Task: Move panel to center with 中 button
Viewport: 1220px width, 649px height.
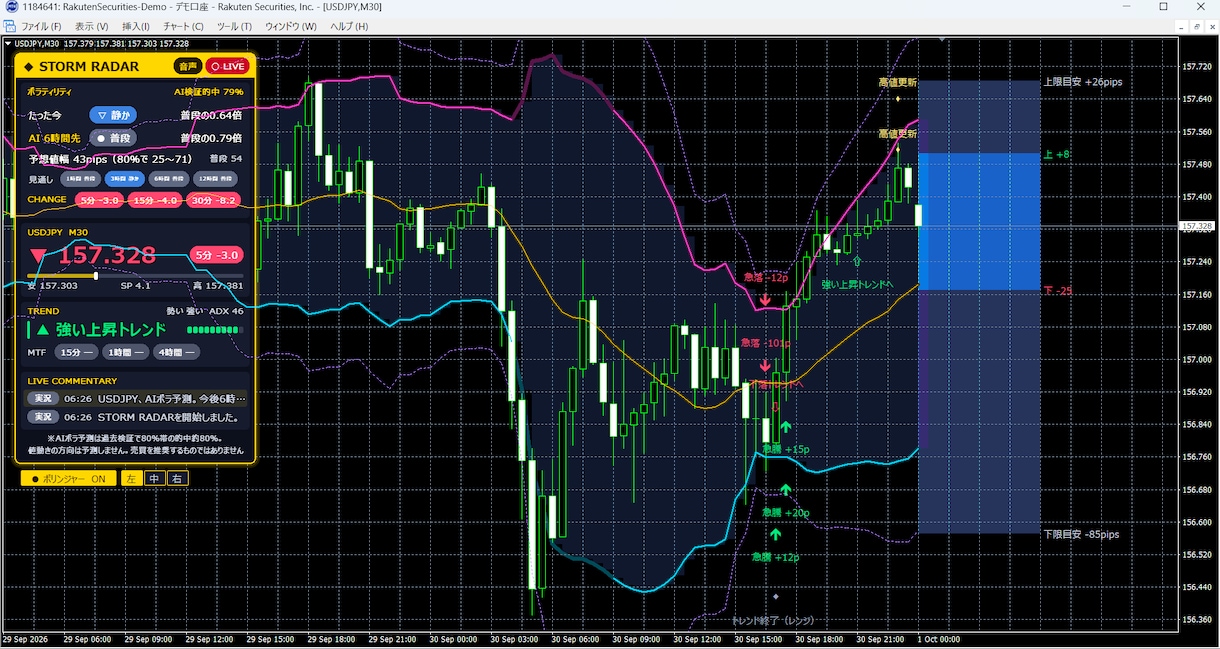Action: click(154, 479)
